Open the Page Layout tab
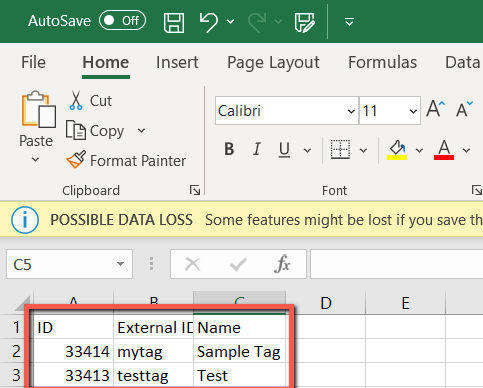483x388 pixels. (x=273, y=63)
